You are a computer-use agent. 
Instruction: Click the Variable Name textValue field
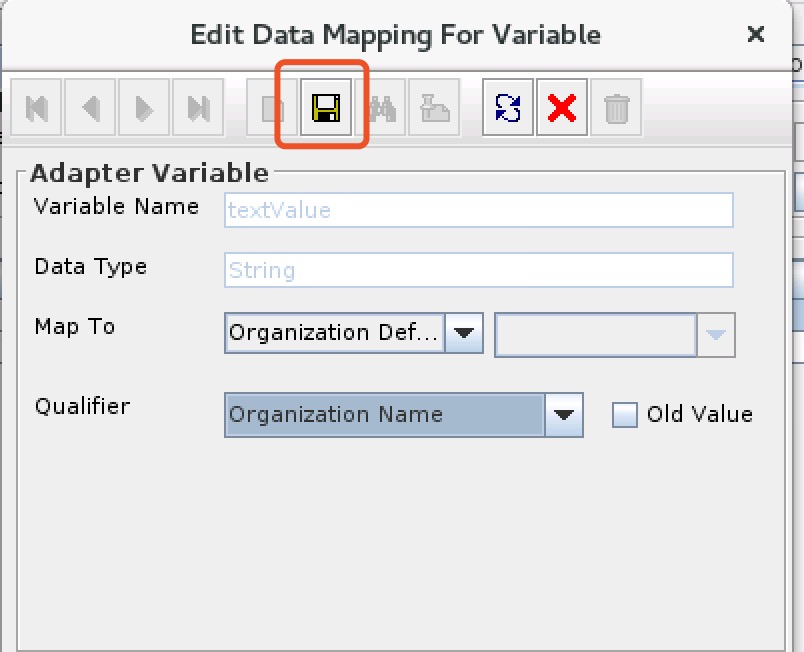478,210
